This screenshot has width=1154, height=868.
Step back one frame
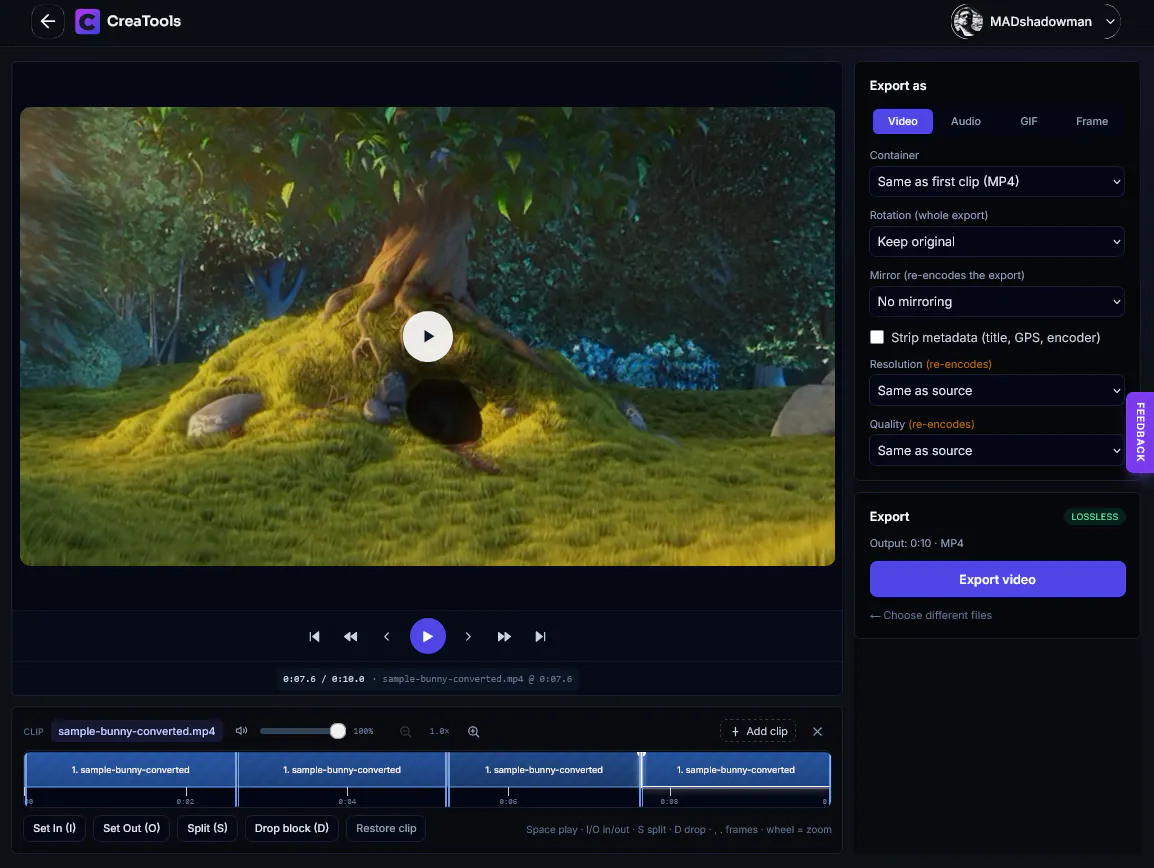[x=386, y=636]
